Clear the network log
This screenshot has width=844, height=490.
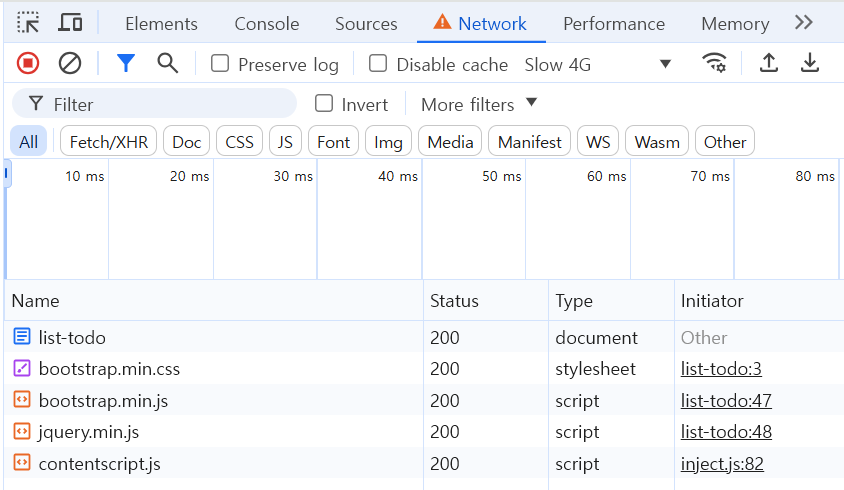coord(70,64)
